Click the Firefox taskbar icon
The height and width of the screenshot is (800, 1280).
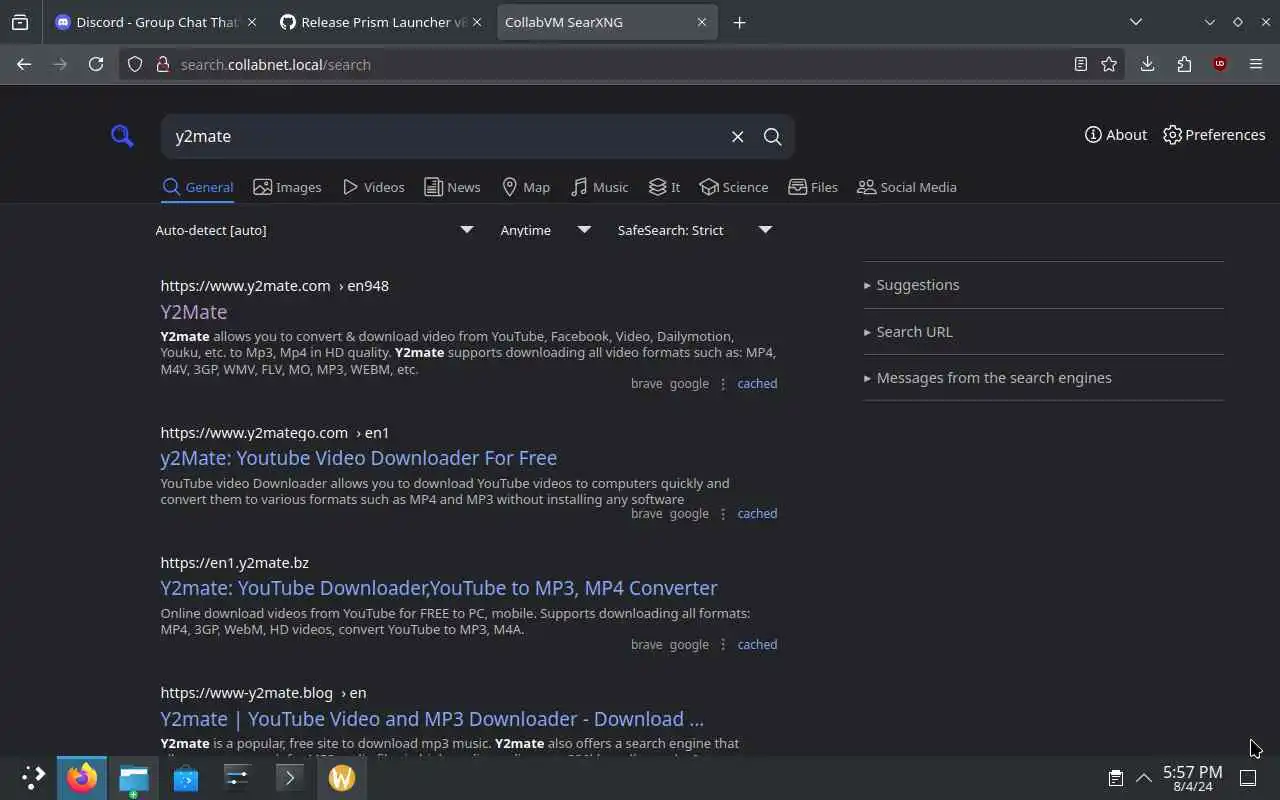pyautogui.click(x=82, y=777)
